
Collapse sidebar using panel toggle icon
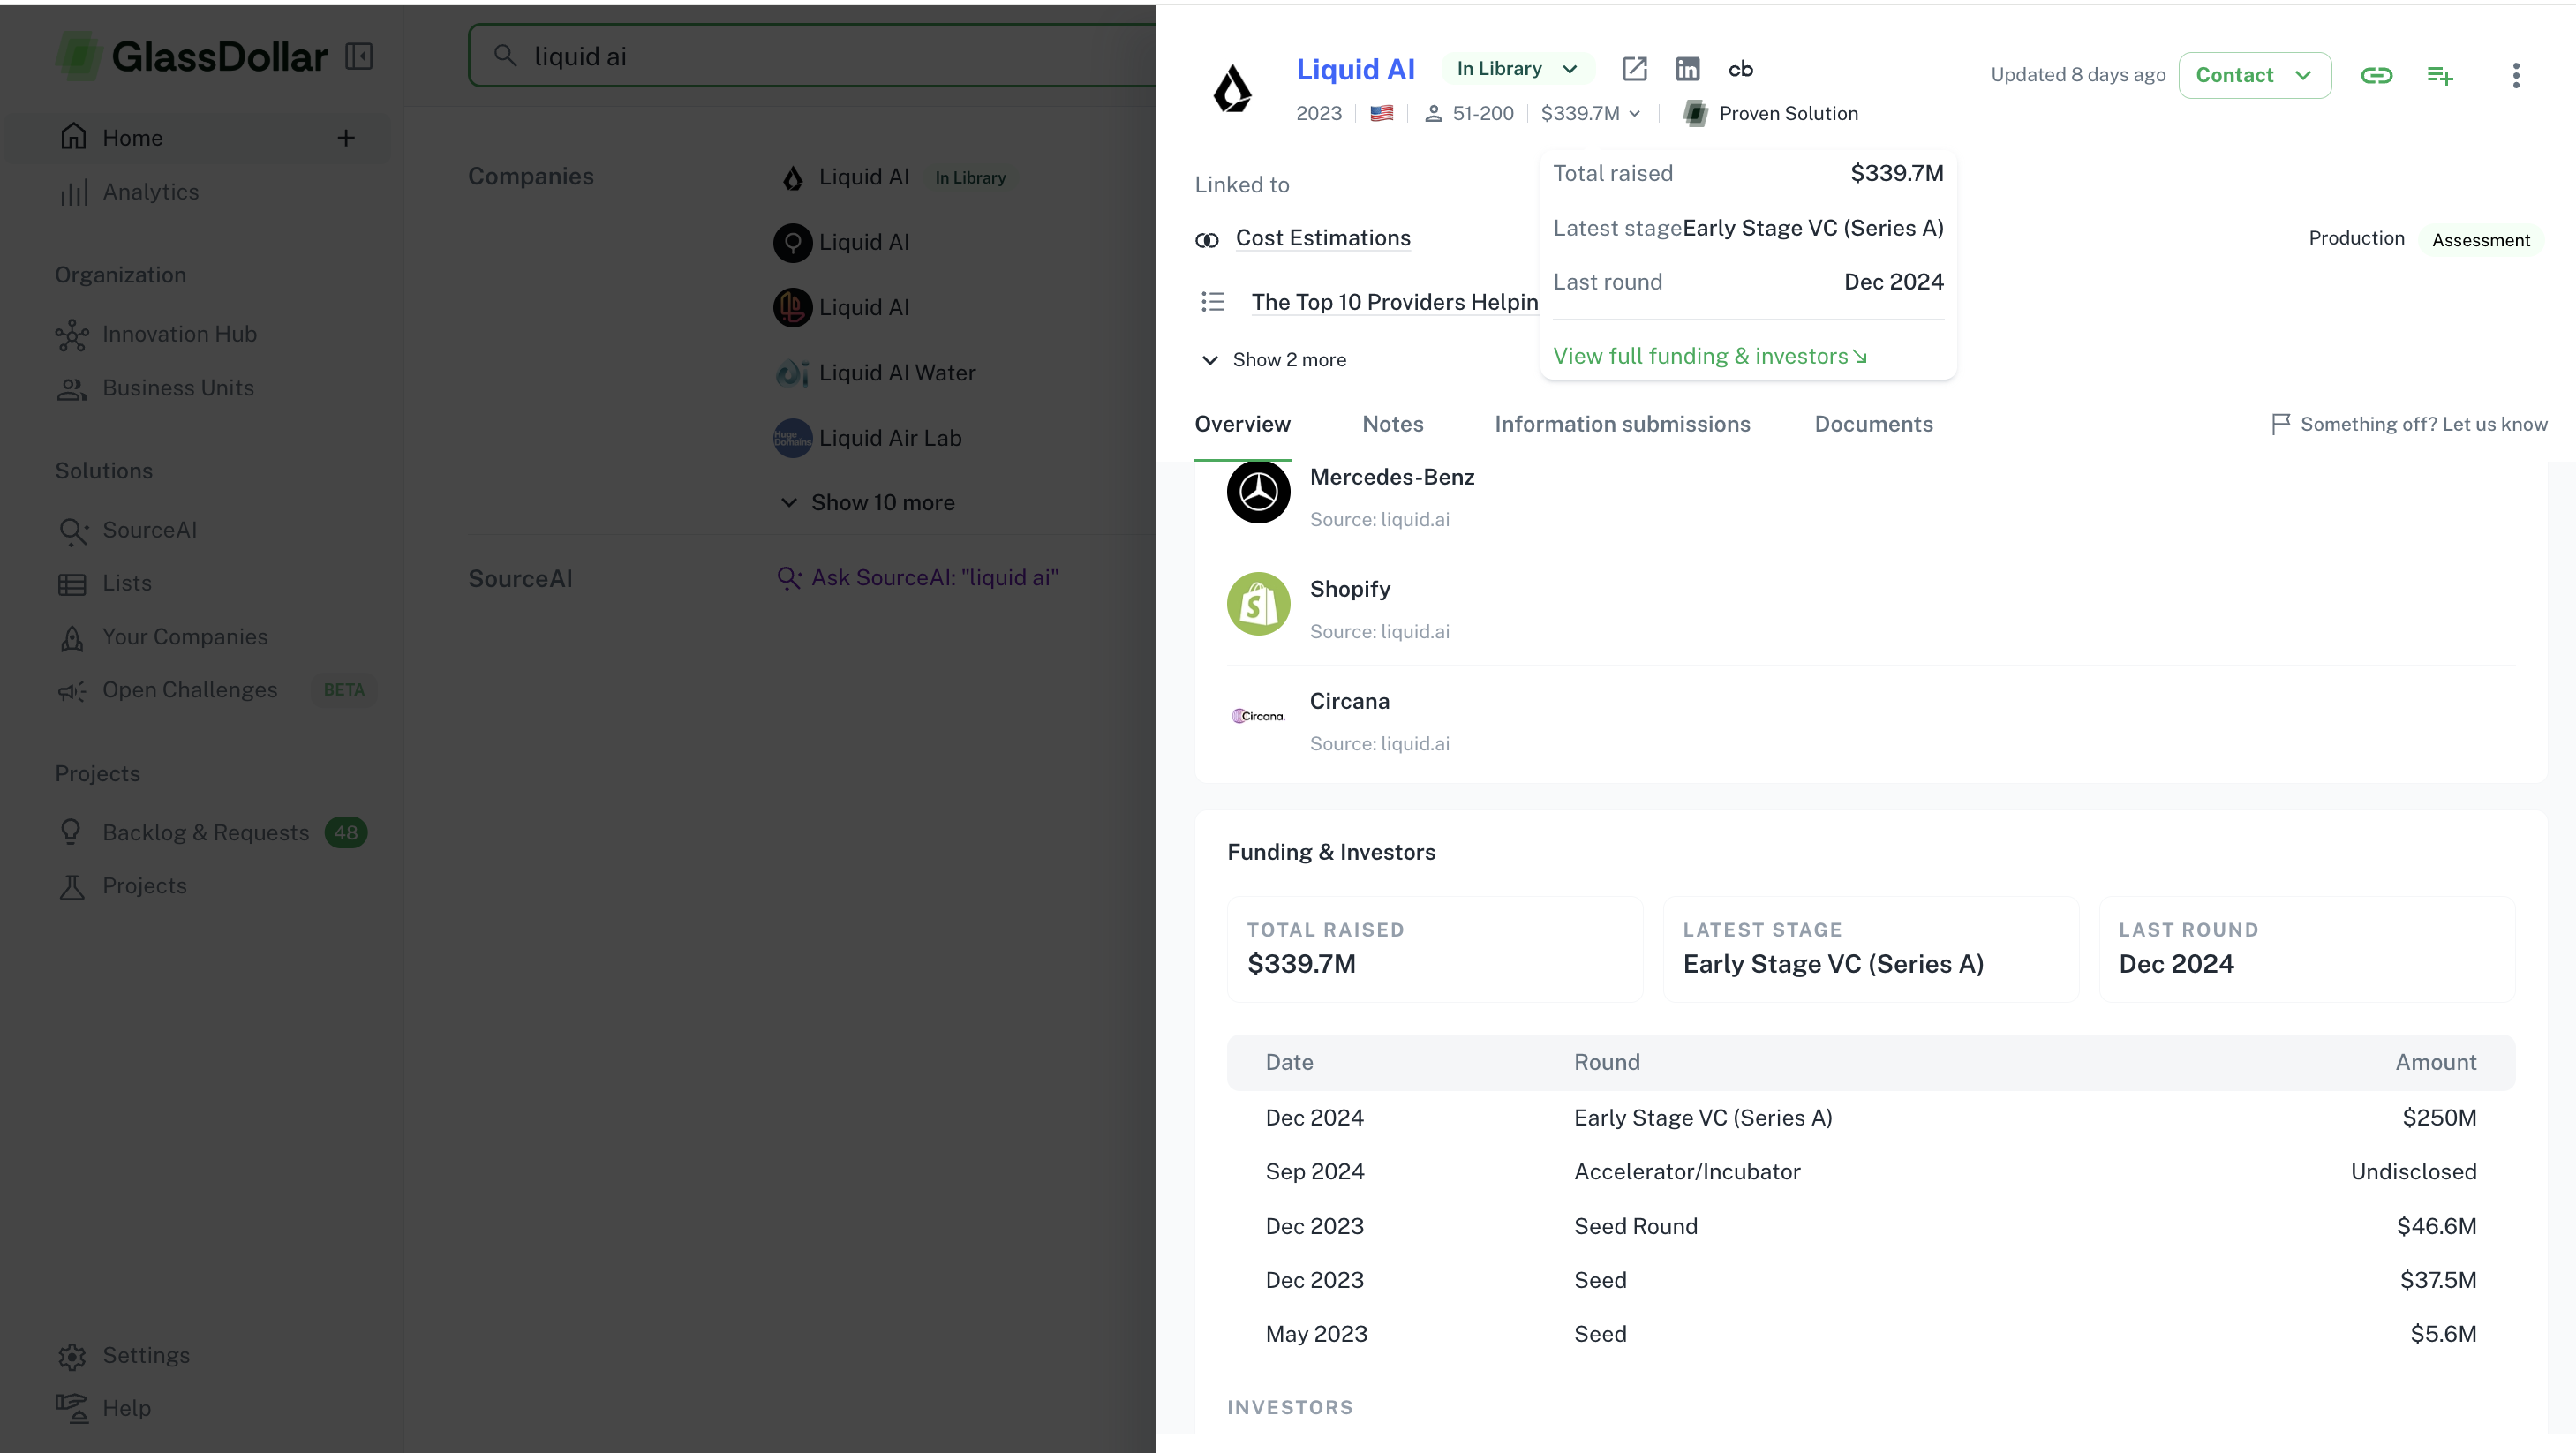[359, 56]
